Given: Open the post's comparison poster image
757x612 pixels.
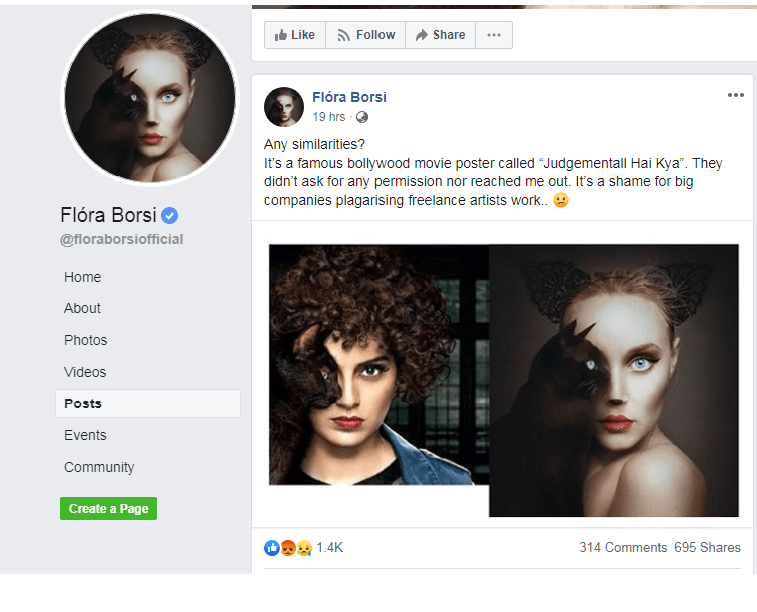Looking at the screenshot, I should click(503, 378).
